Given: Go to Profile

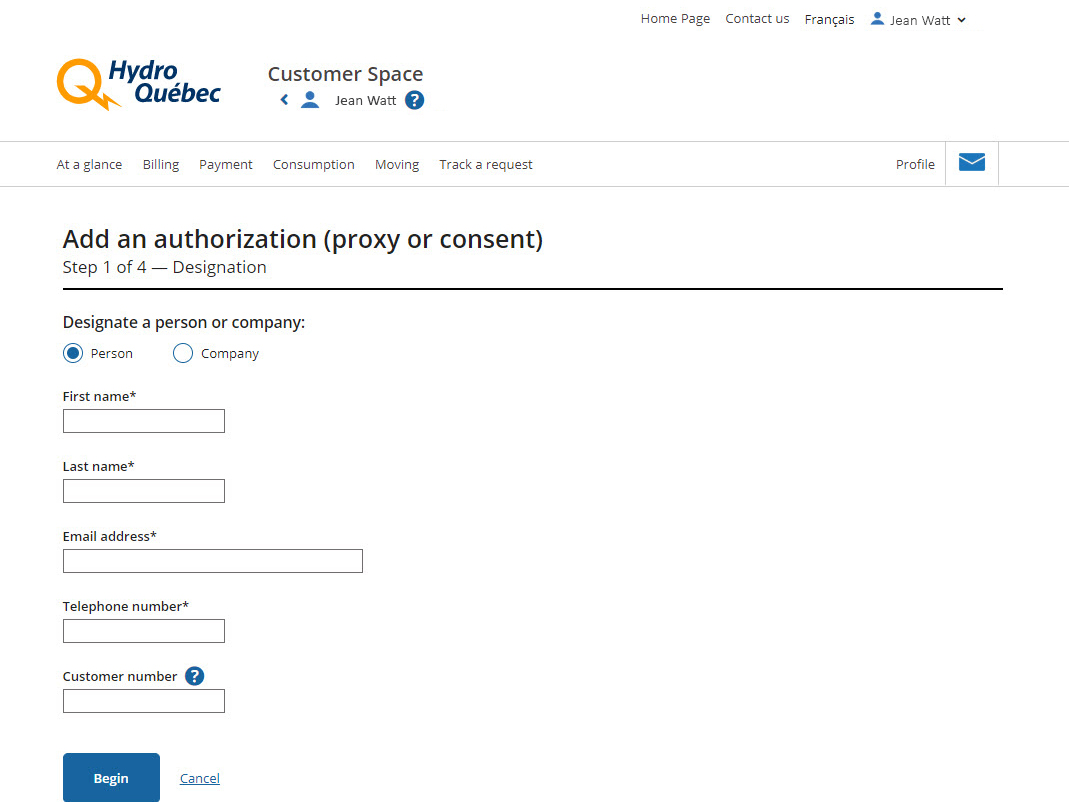Looking at the screenshot, I should tap(915, 164).
